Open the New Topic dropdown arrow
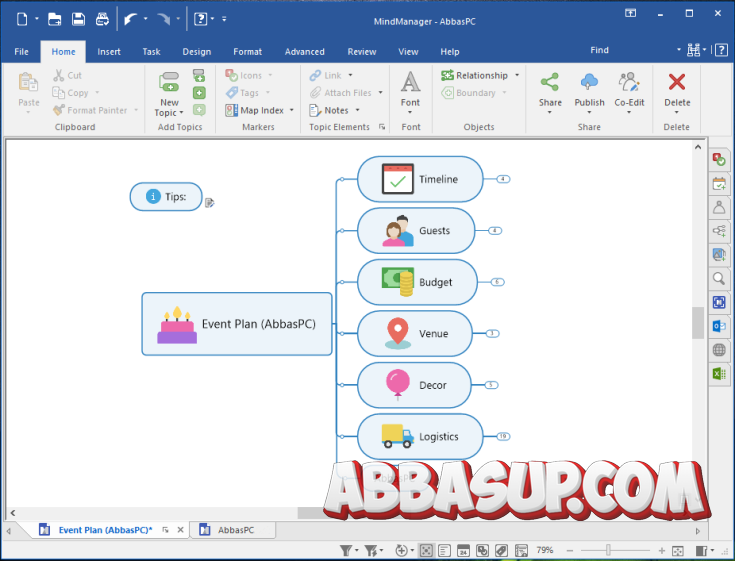 click(181, 113)
